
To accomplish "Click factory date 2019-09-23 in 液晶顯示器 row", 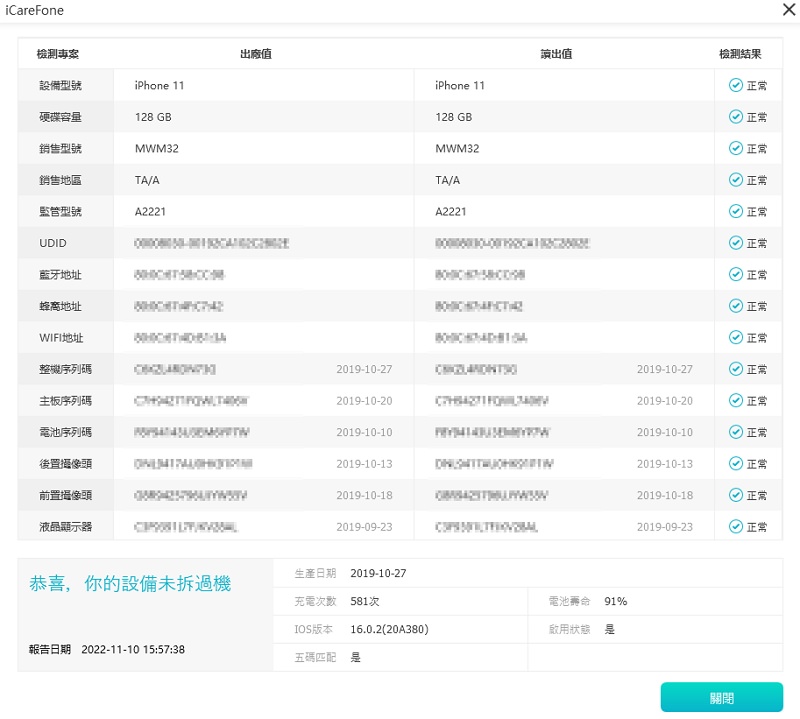I will pos(364,527).
